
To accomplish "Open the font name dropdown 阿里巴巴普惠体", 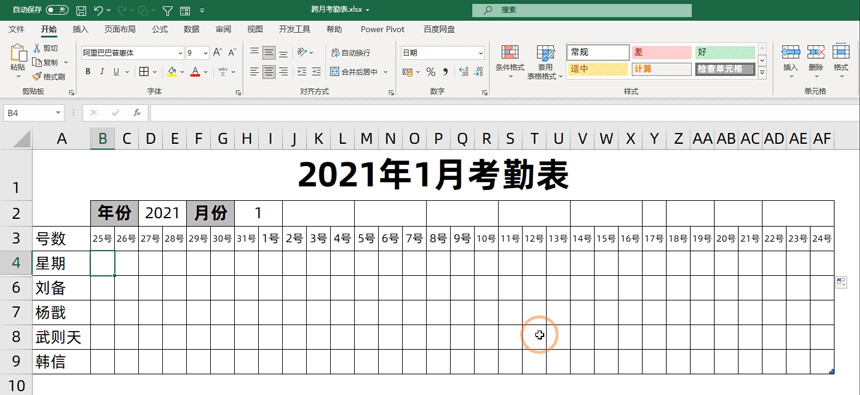I will pyautogui.click(x=180, y=53).
